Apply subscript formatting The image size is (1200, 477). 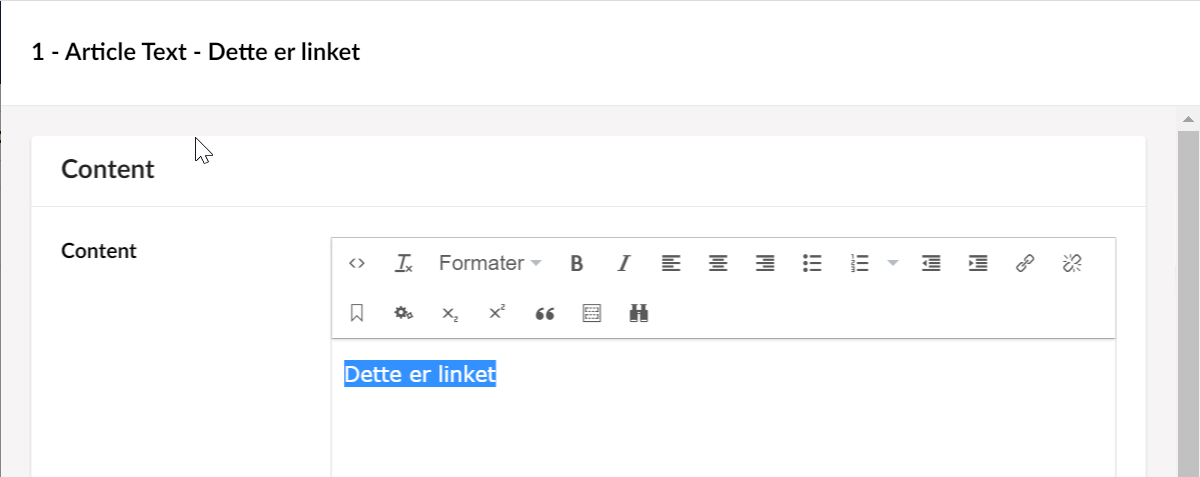(x=450, y=314)
